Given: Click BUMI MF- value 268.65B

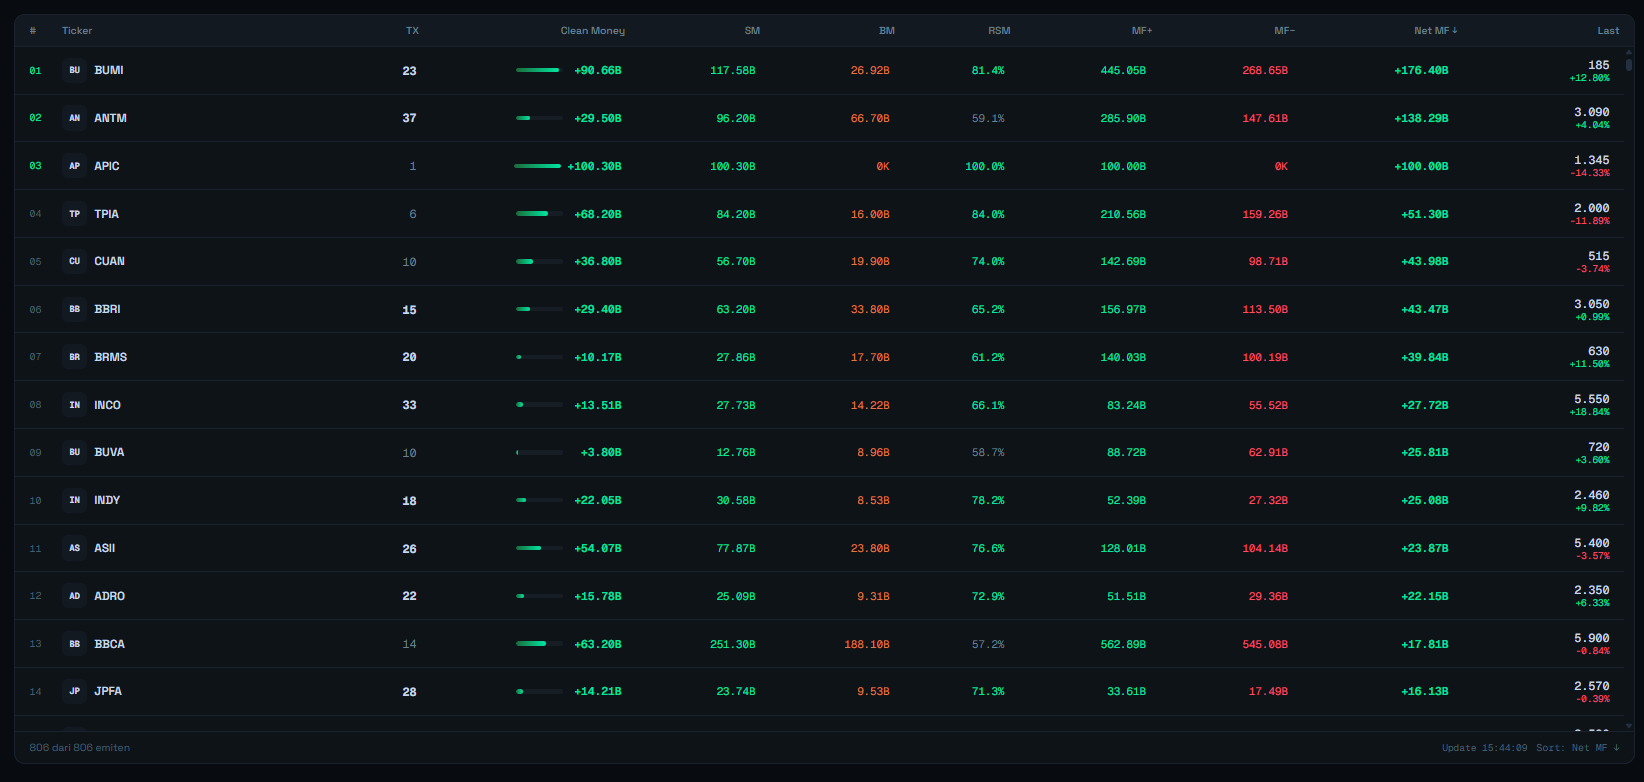Looking at the screenshot, I should [x=1265, y=70].
